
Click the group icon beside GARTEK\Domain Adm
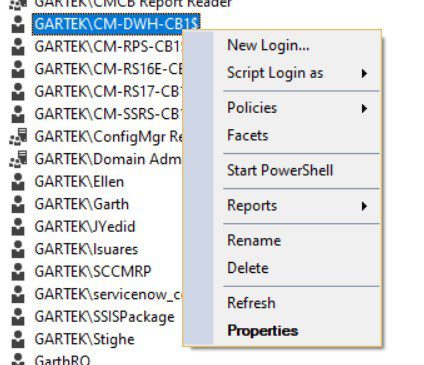18,159
